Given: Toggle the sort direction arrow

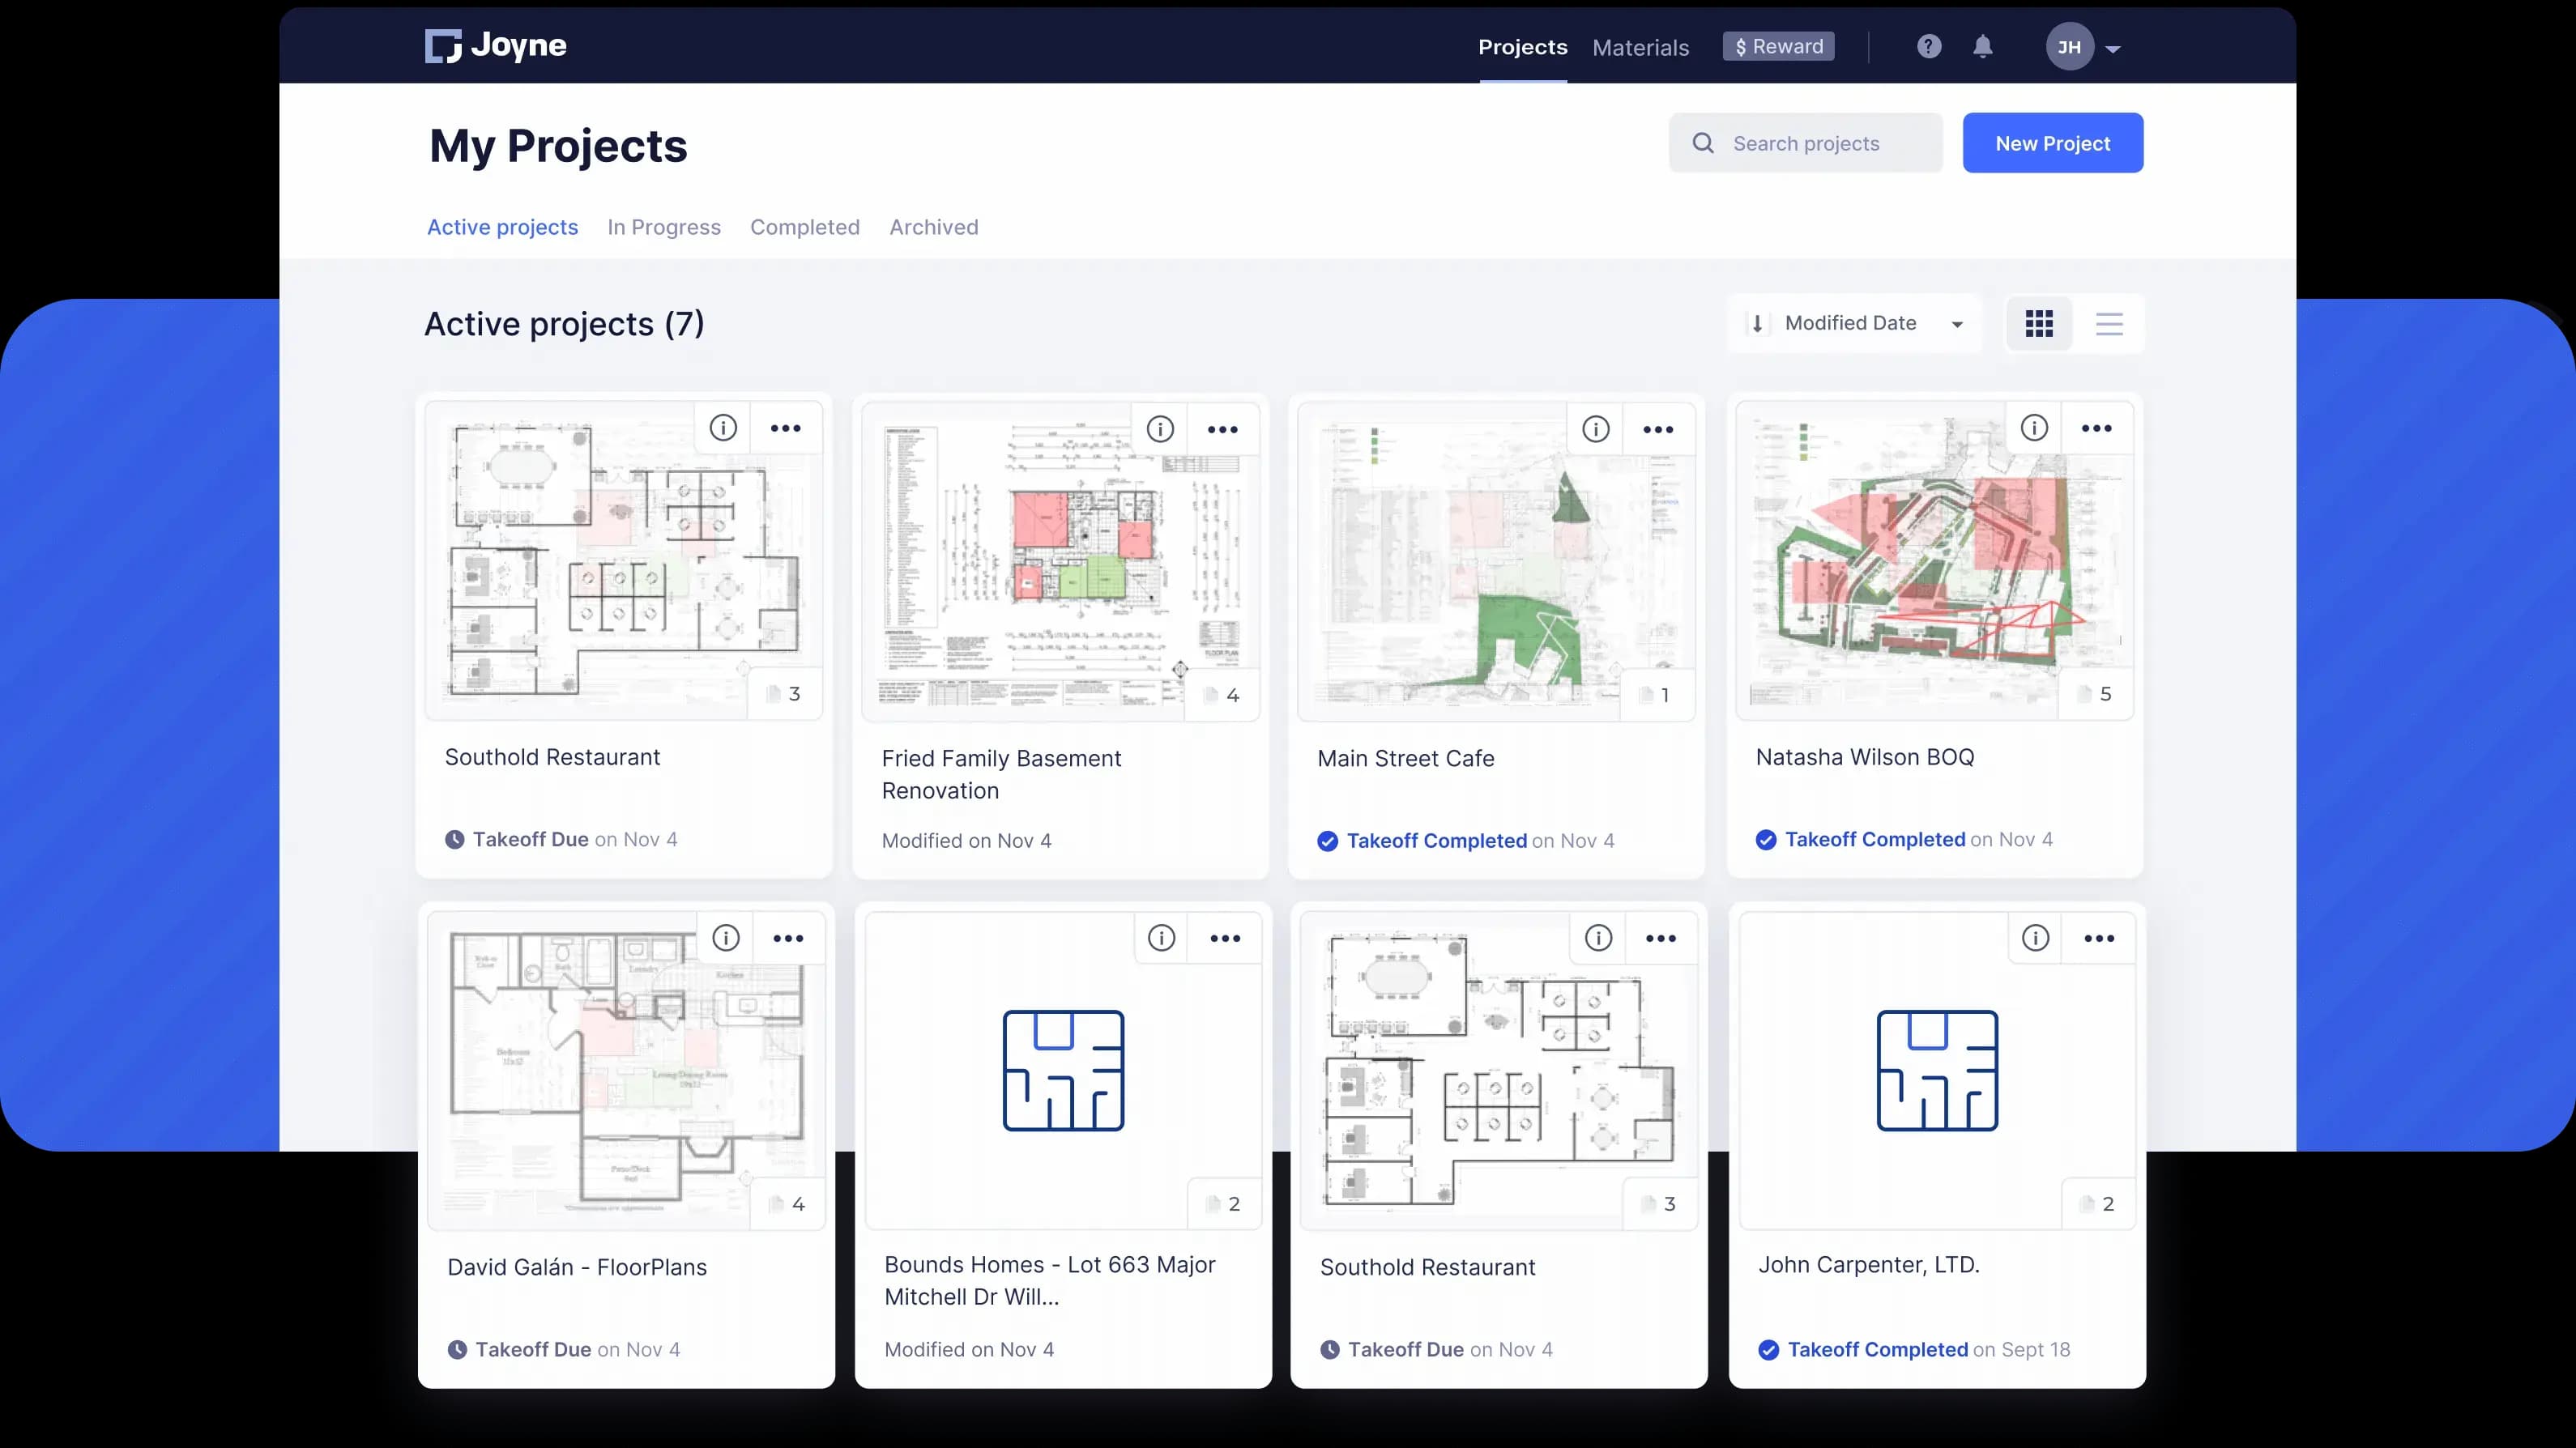Looking at the screenshot, I should (1757, 322).
